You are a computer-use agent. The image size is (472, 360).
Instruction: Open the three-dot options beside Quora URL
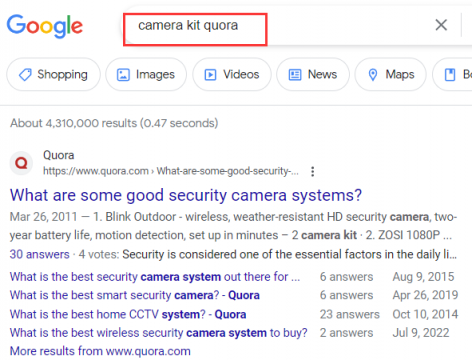coord(312,171)
